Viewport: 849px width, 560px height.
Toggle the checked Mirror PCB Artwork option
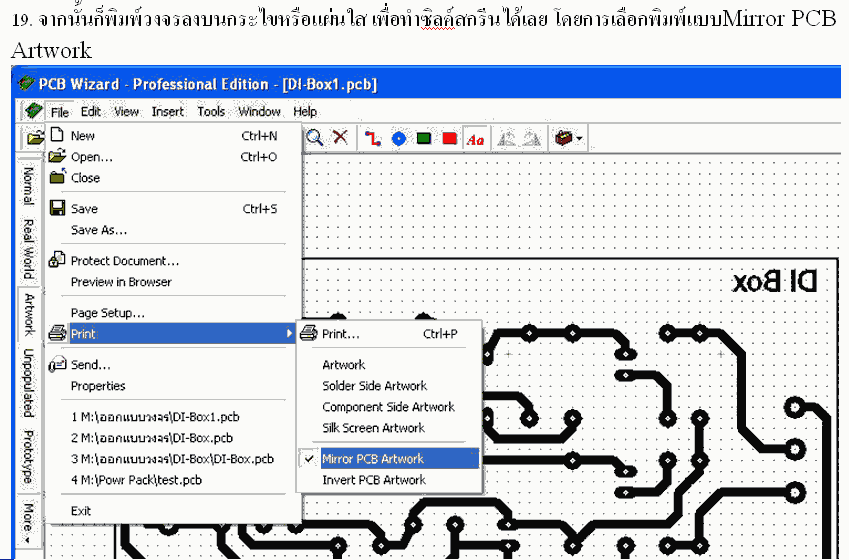point(389,459)
